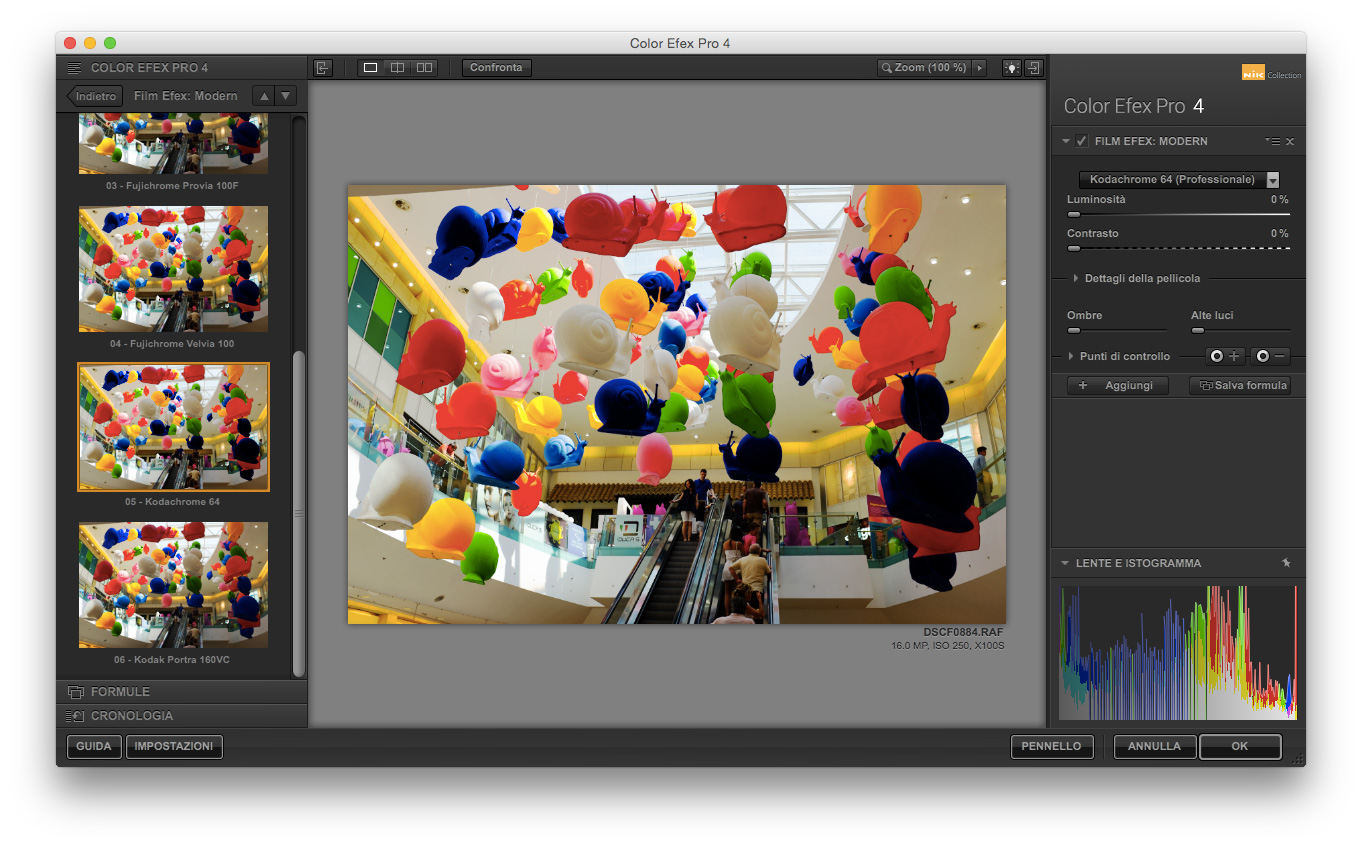
Task: Open the Kodachrome 64 (Professionale) dropdown
Action: point(1178,179)
